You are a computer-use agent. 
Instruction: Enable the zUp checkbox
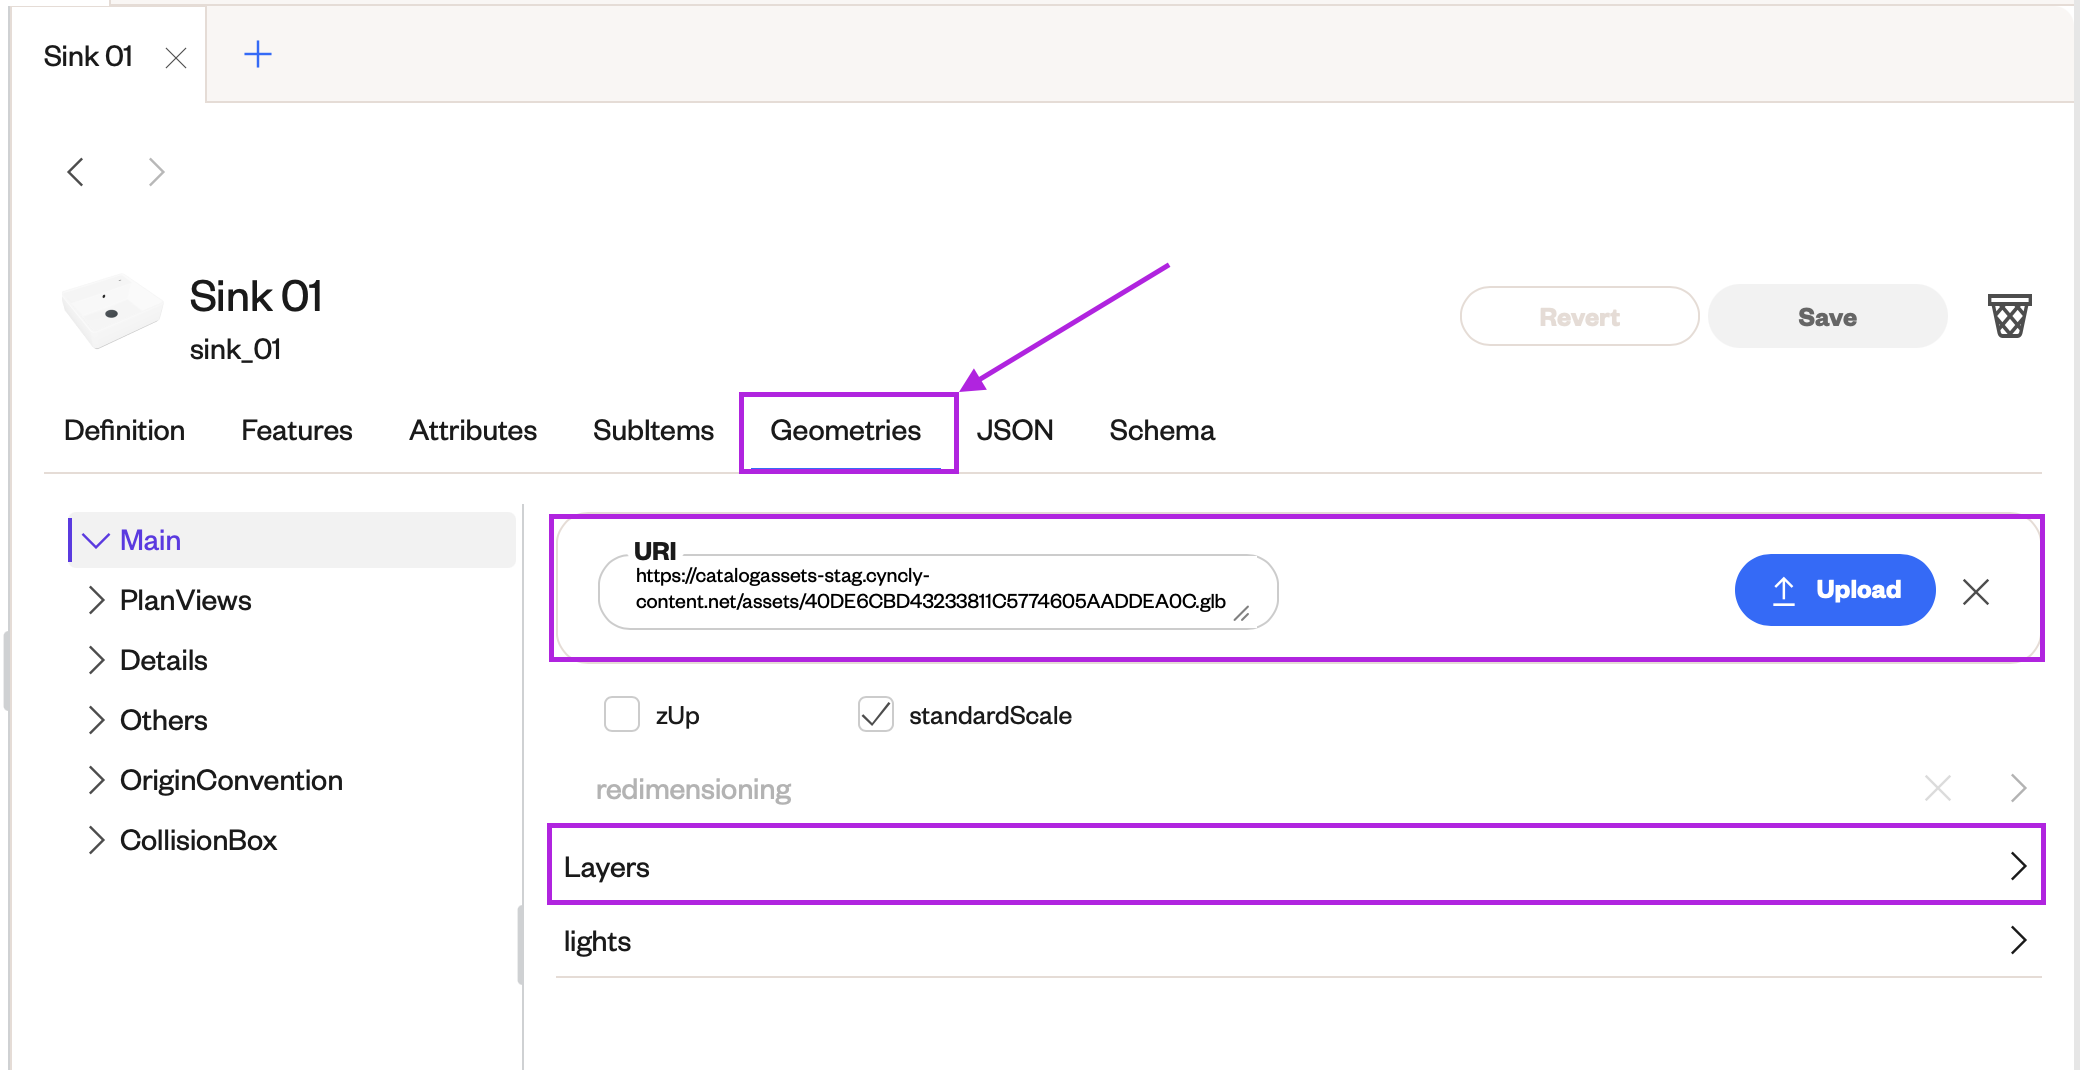tap(622, 715)
